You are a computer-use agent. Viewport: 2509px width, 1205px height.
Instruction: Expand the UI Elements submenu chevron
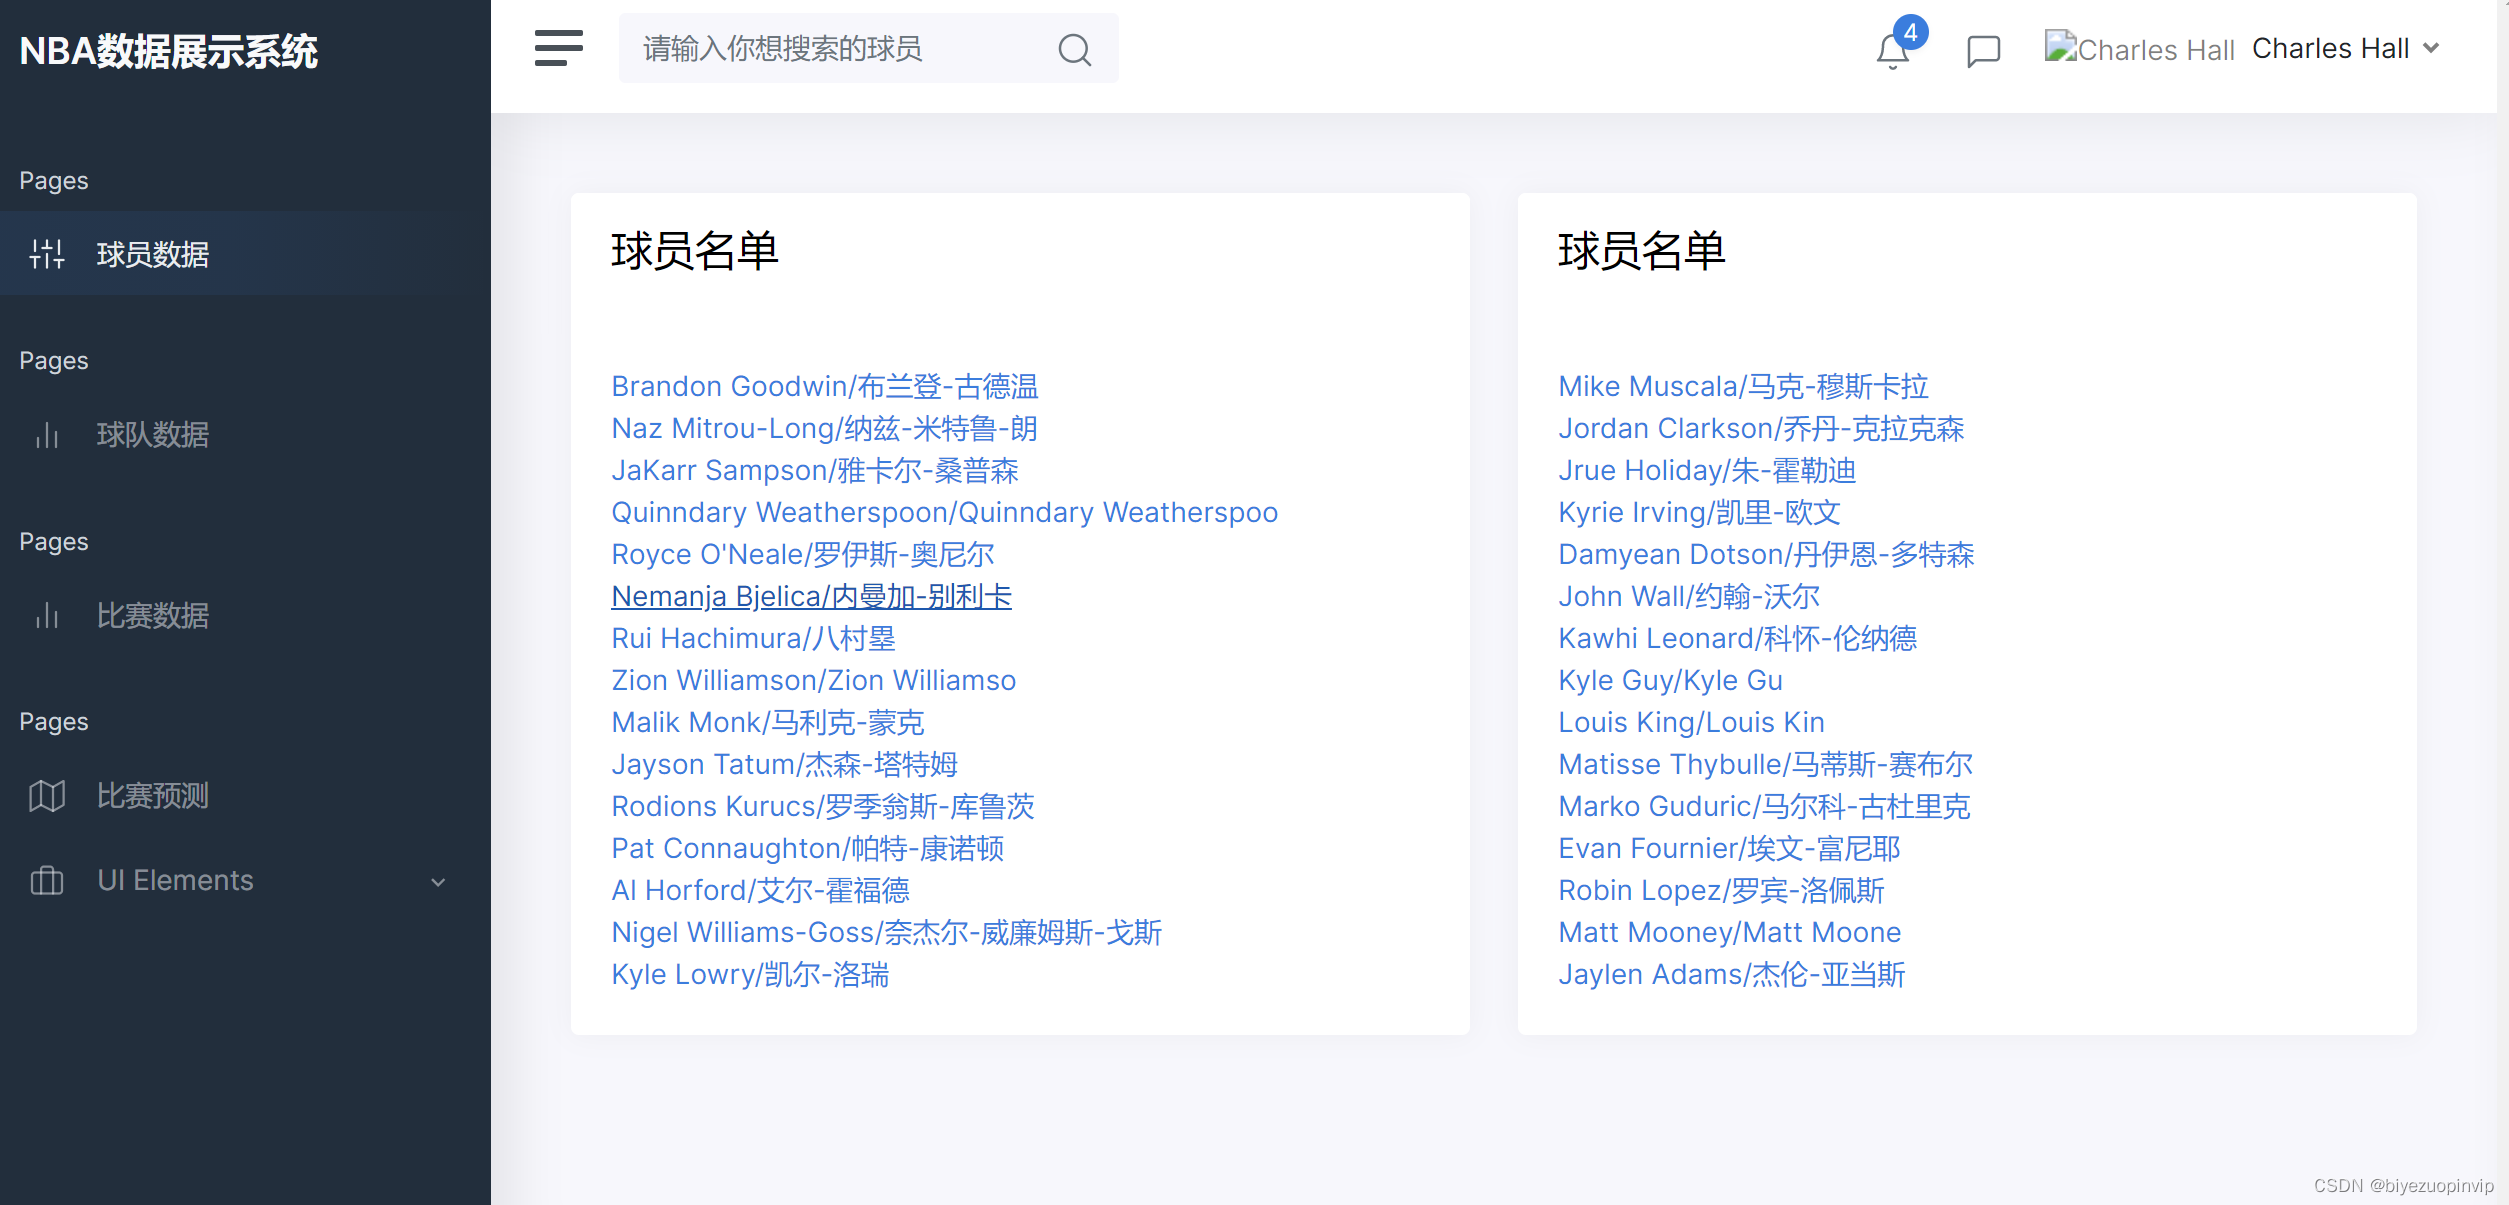438,882
